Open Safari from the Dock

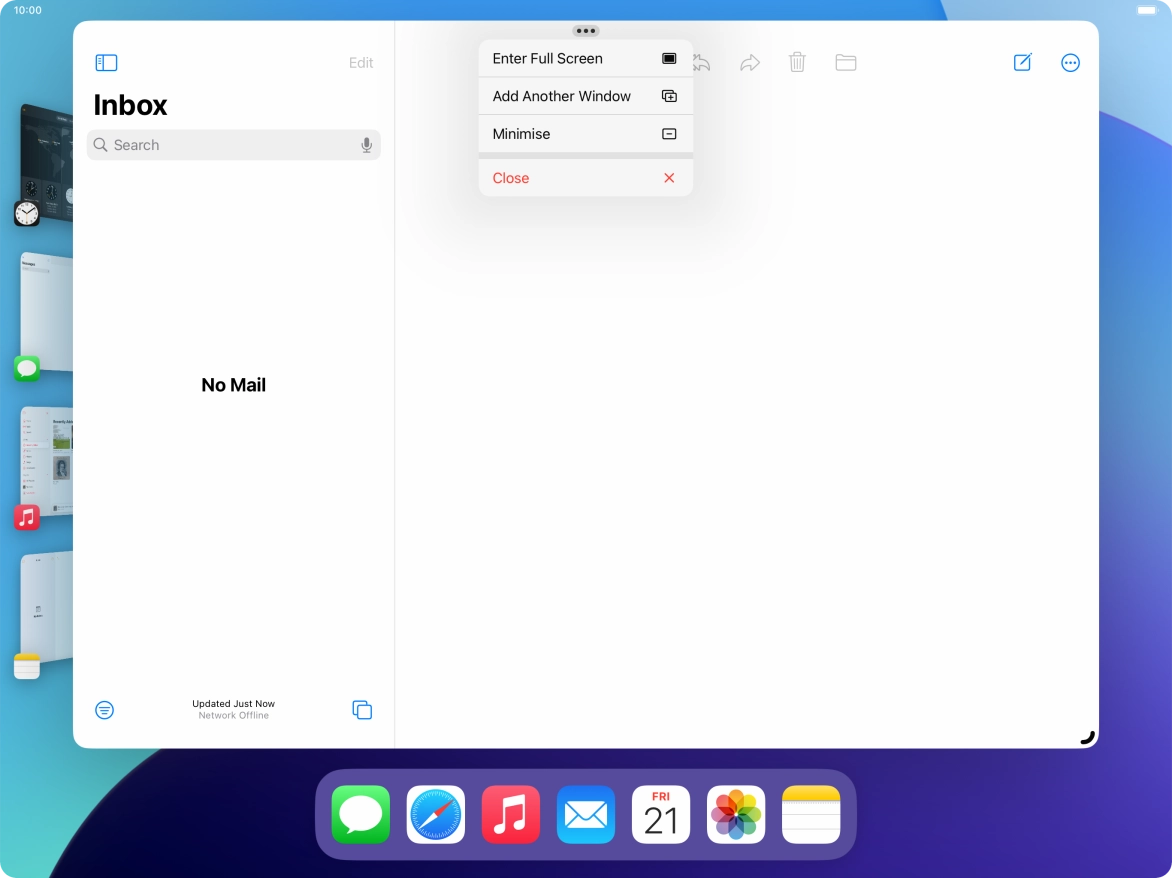(x=435, y=814)
